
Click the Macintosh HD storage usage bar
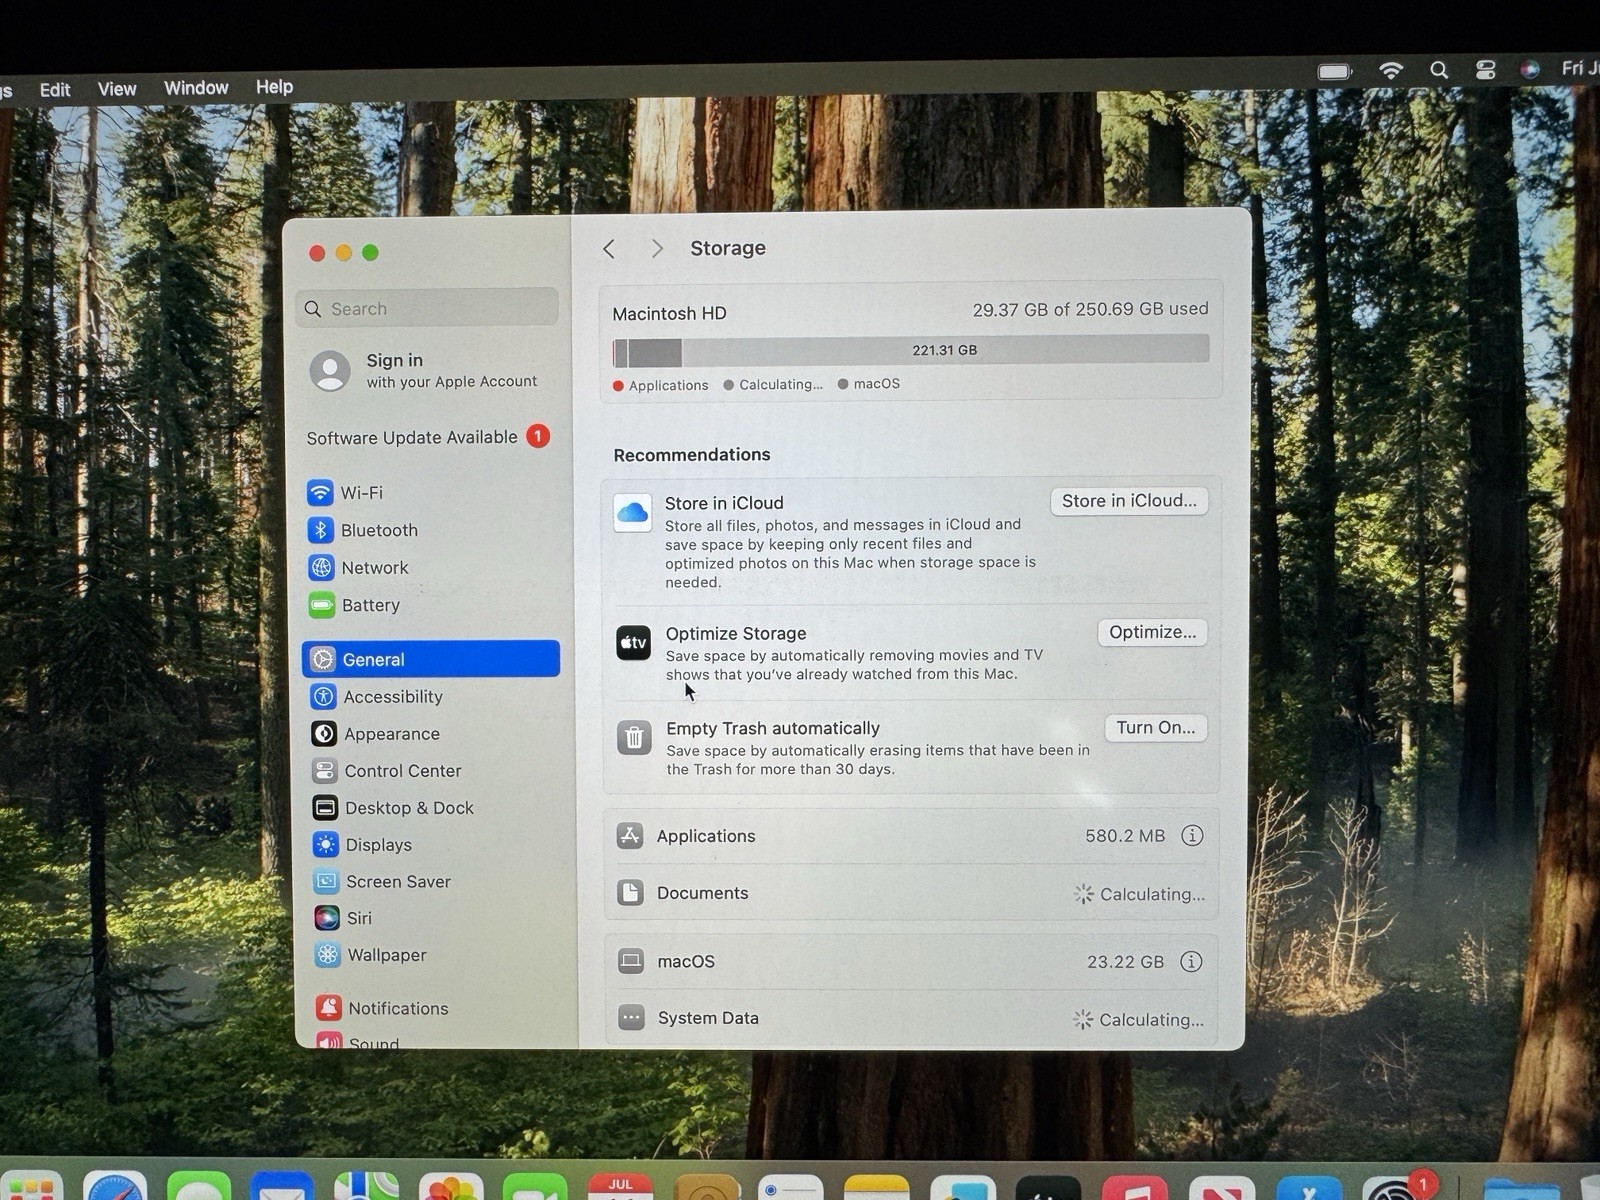(911, 351)
